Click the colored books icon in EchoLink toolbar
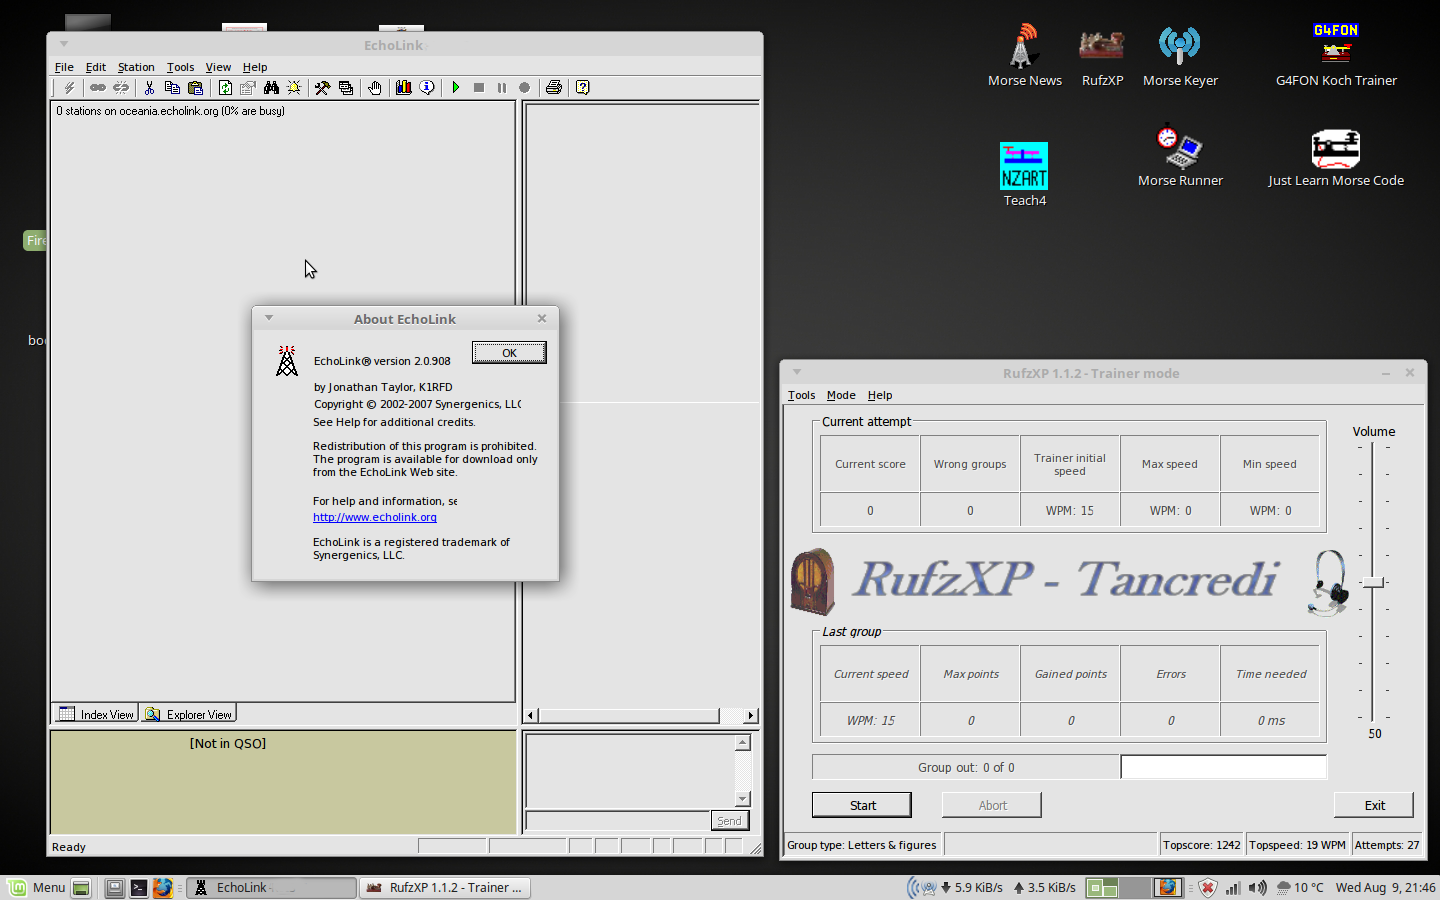This screenshot has width=1440, height=900. pyautogui.click(x=403, y=88)
